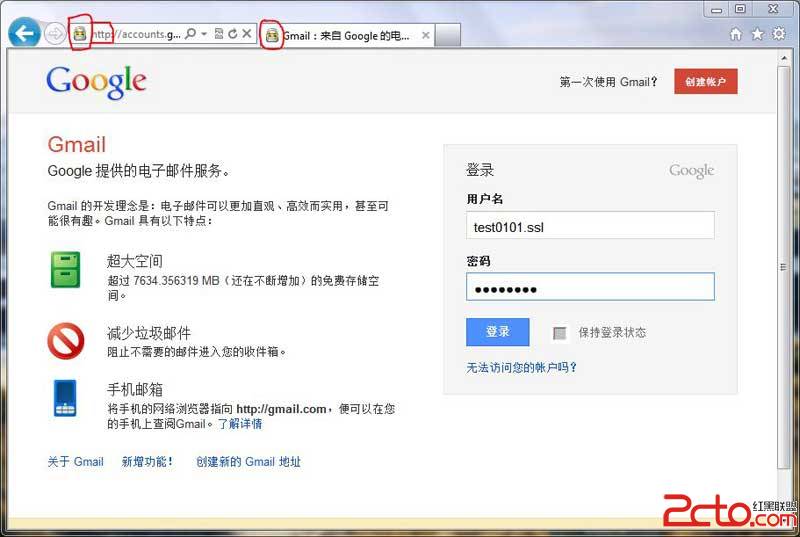Open the favorites star

tap(758, 34)
